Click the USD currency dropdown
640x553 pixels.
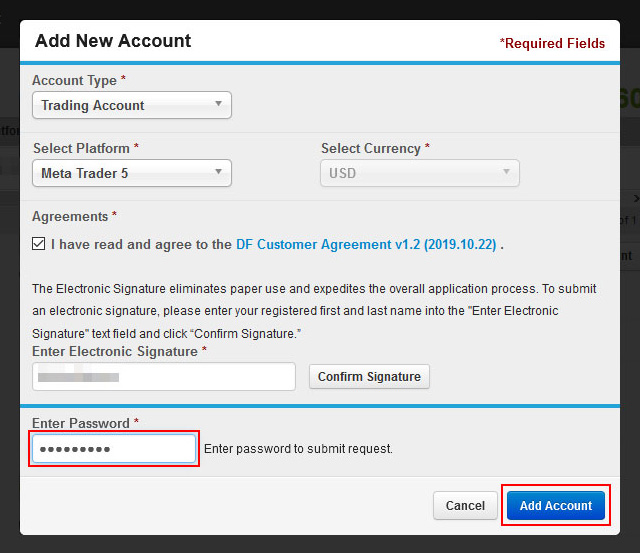click(419, 173)
